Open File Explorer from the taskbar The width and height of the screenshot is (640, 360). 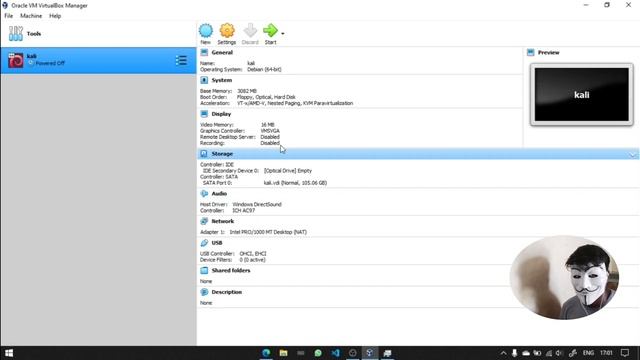(x=283, y=353)
